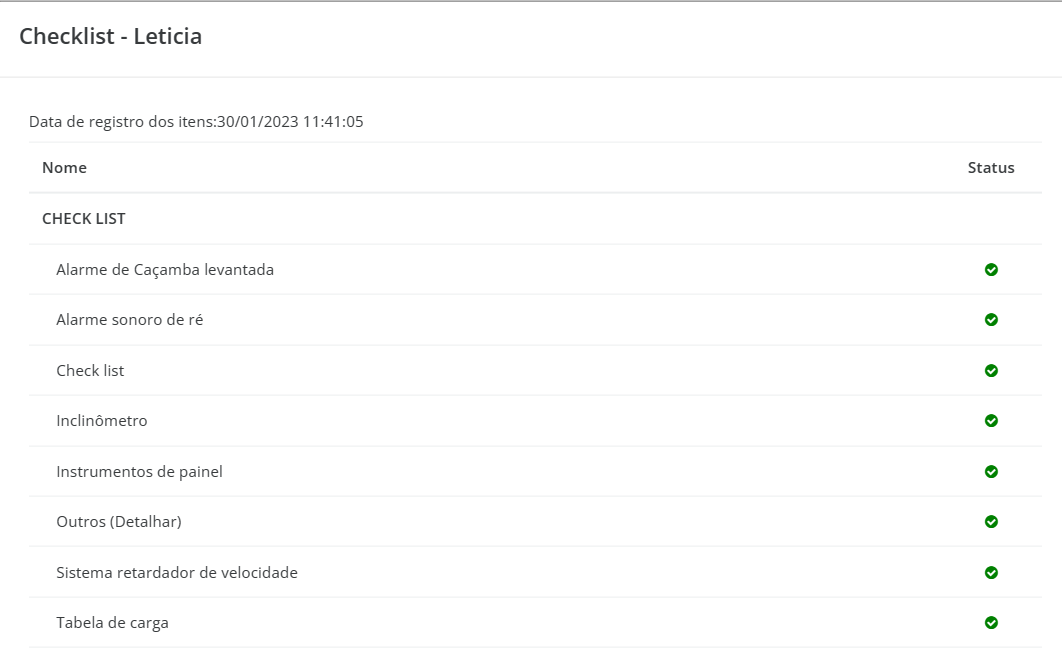Click status icon beside Instrumentos de painel
This screenshot has height=649, width=1062.
point(991,472)
